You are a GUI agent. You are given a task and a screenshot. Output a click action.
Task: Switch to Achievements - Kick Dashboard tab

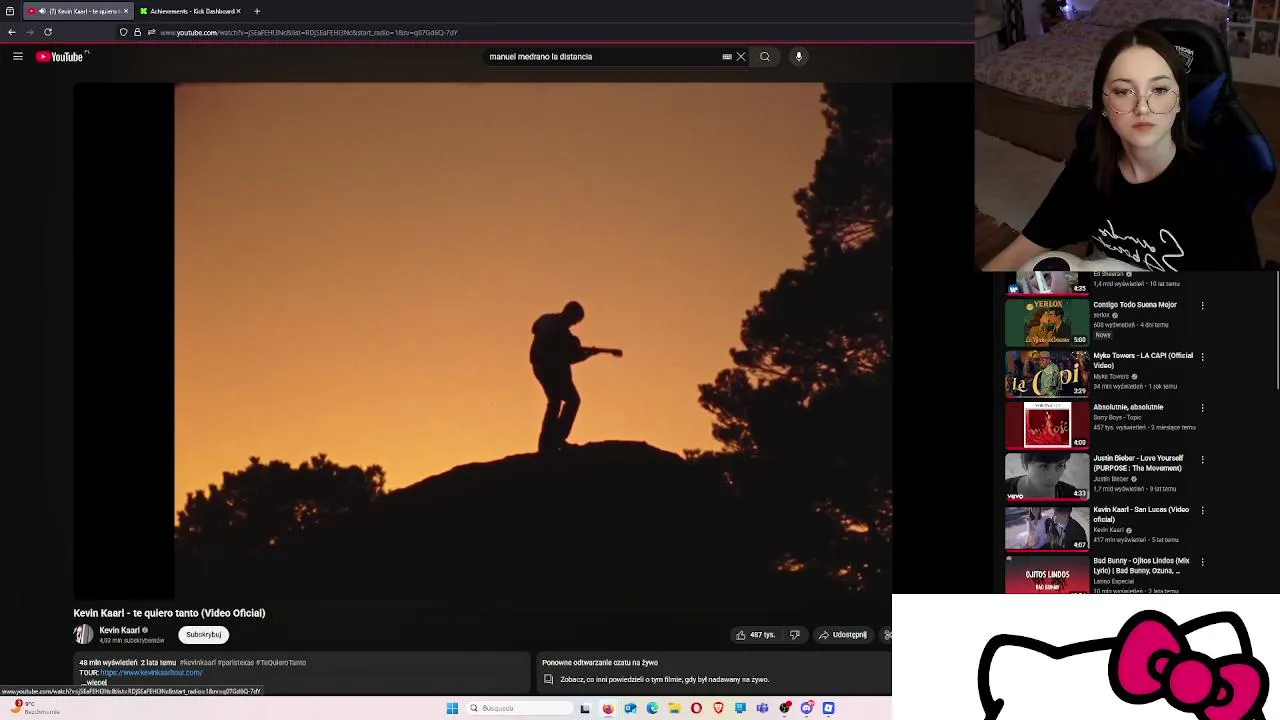[190, 11]
